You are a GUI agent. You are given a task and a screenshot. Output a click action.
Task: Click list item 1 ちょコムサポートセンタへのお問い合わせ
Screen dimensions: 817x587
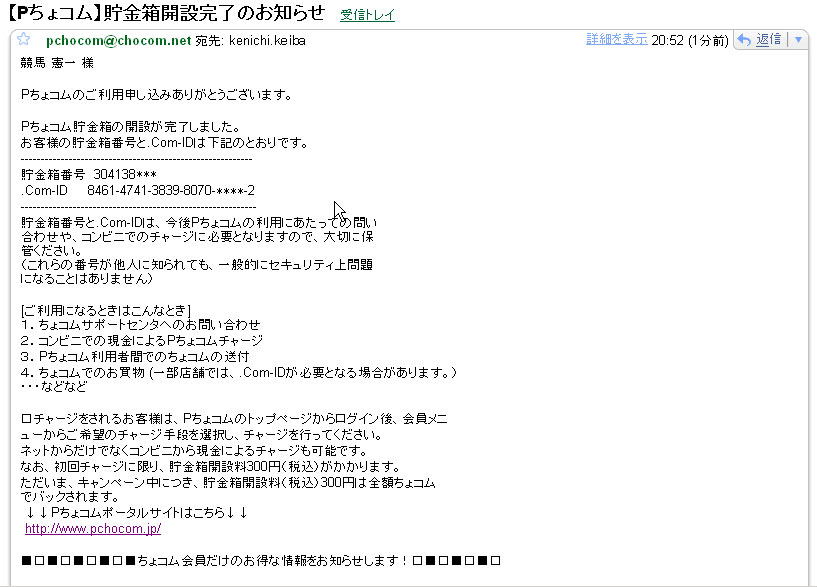click(141, 325)
